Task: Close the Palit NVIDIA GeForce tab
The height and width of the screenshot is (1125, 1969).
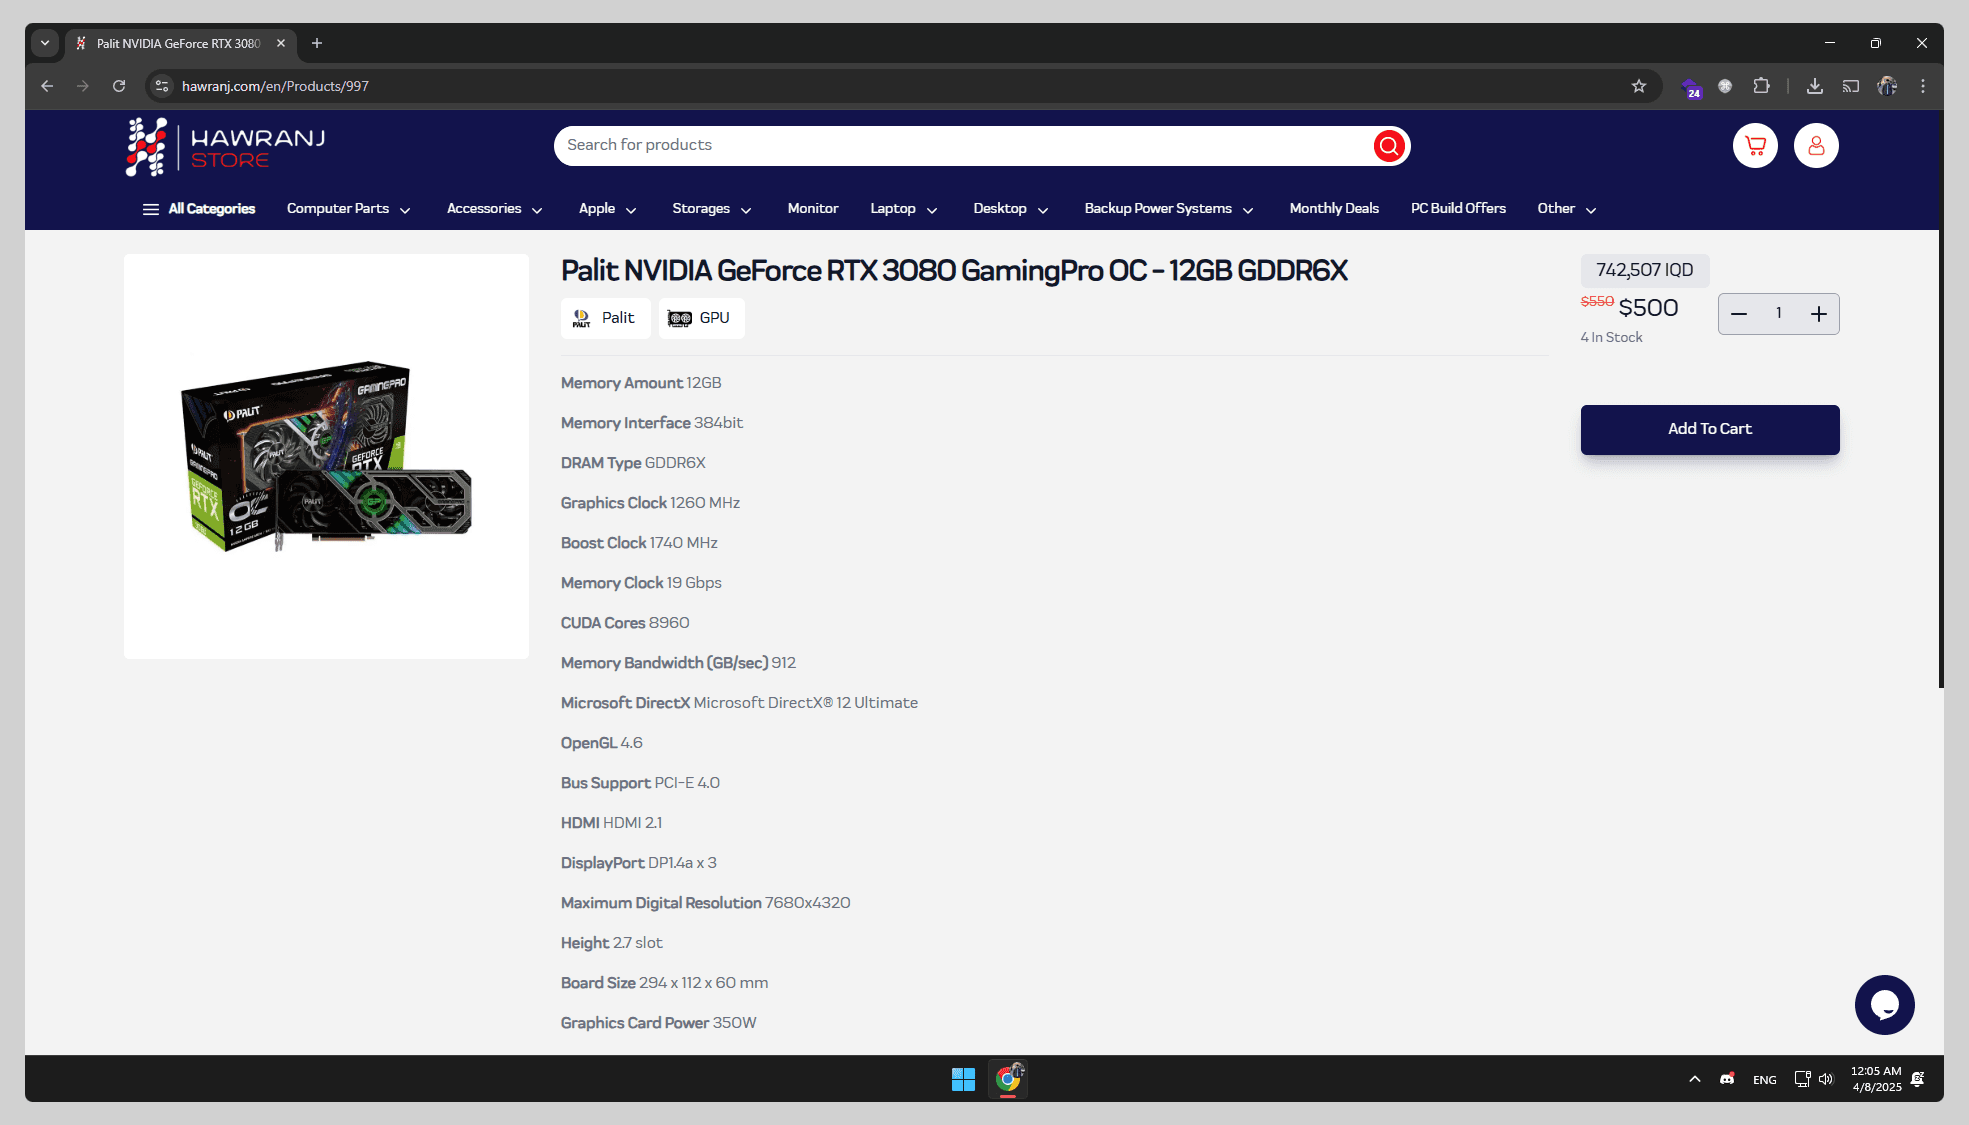Action: pos(281,43)
